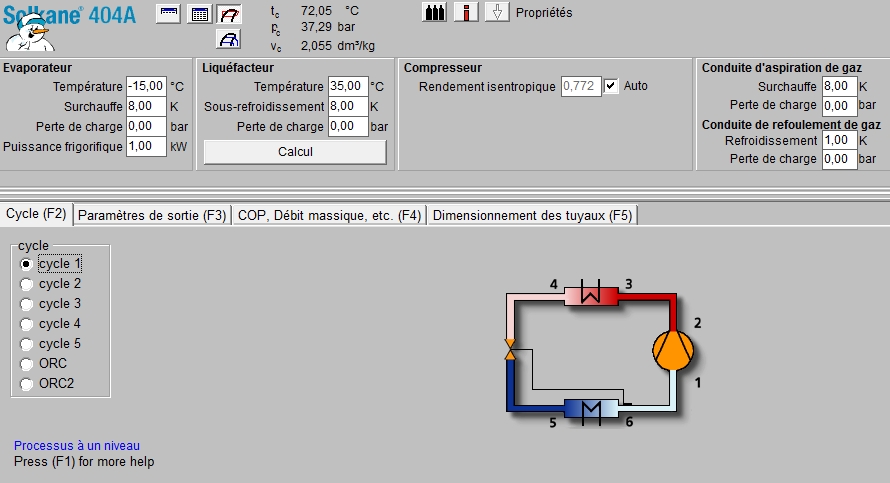Click the Puissance frigorifique field
Screen dimensions: 890x483
(x=146, y=146)
